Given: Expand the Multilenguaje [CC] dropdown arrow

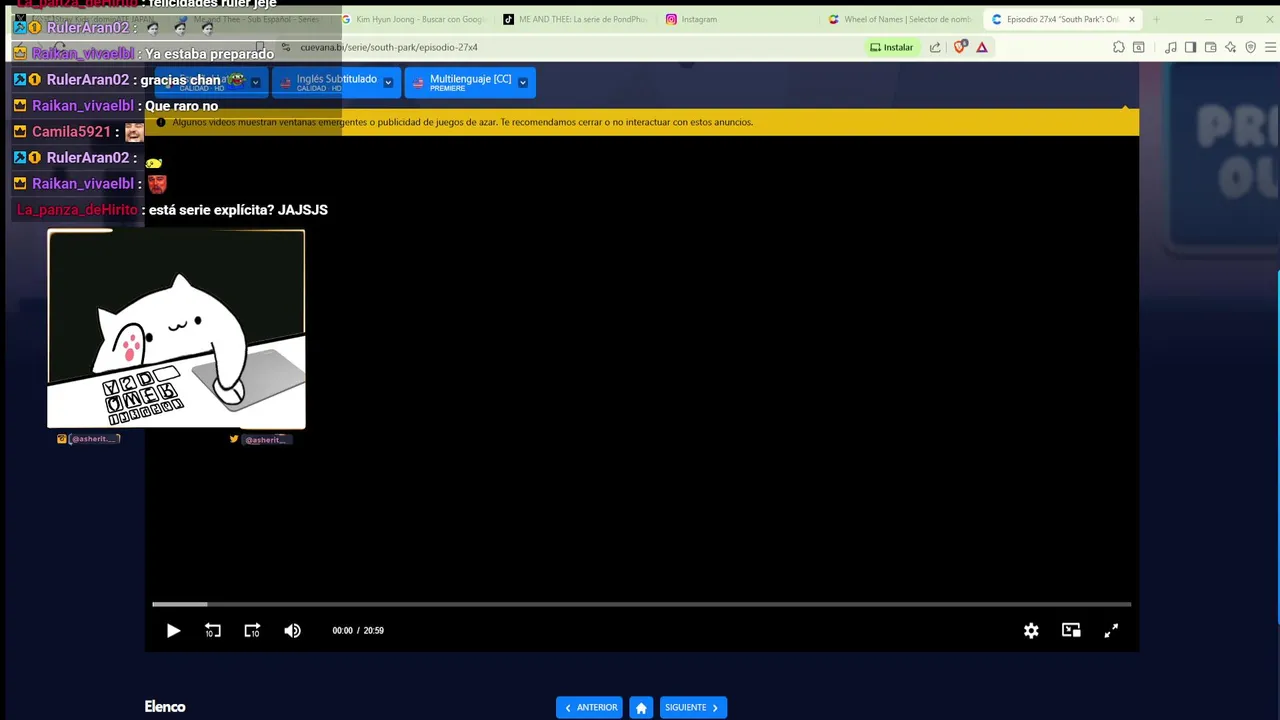Looking at the screenshot, I should pos(522,83).
